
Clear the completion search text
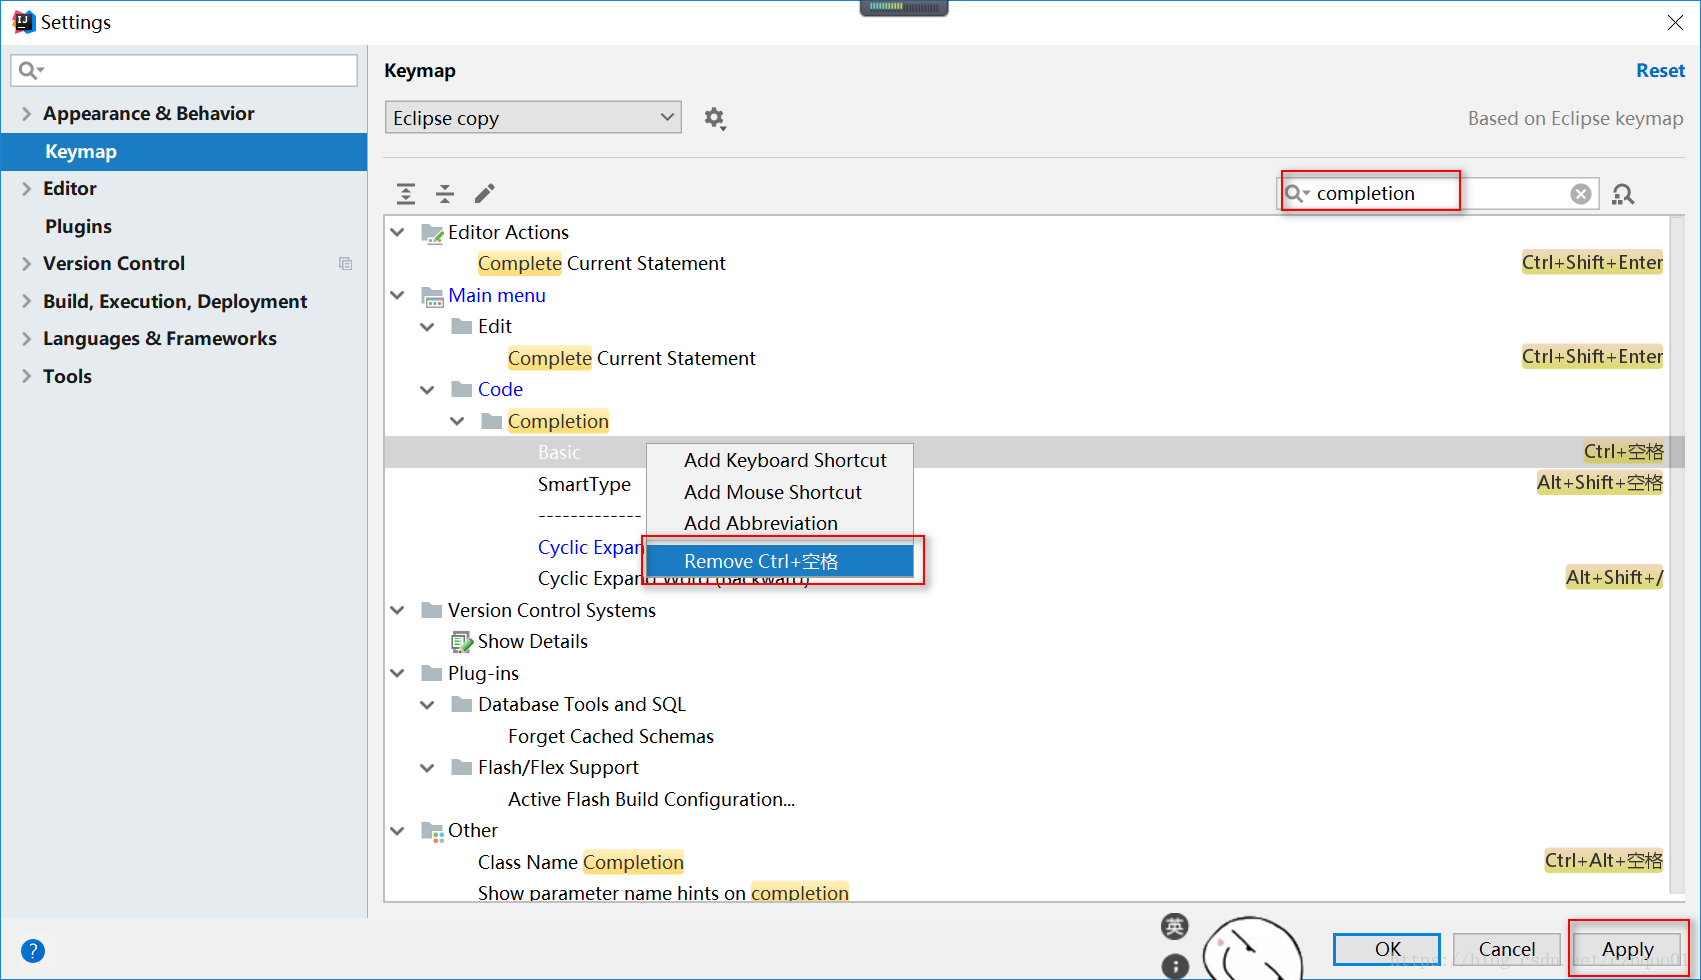[x=1581, y=194]
